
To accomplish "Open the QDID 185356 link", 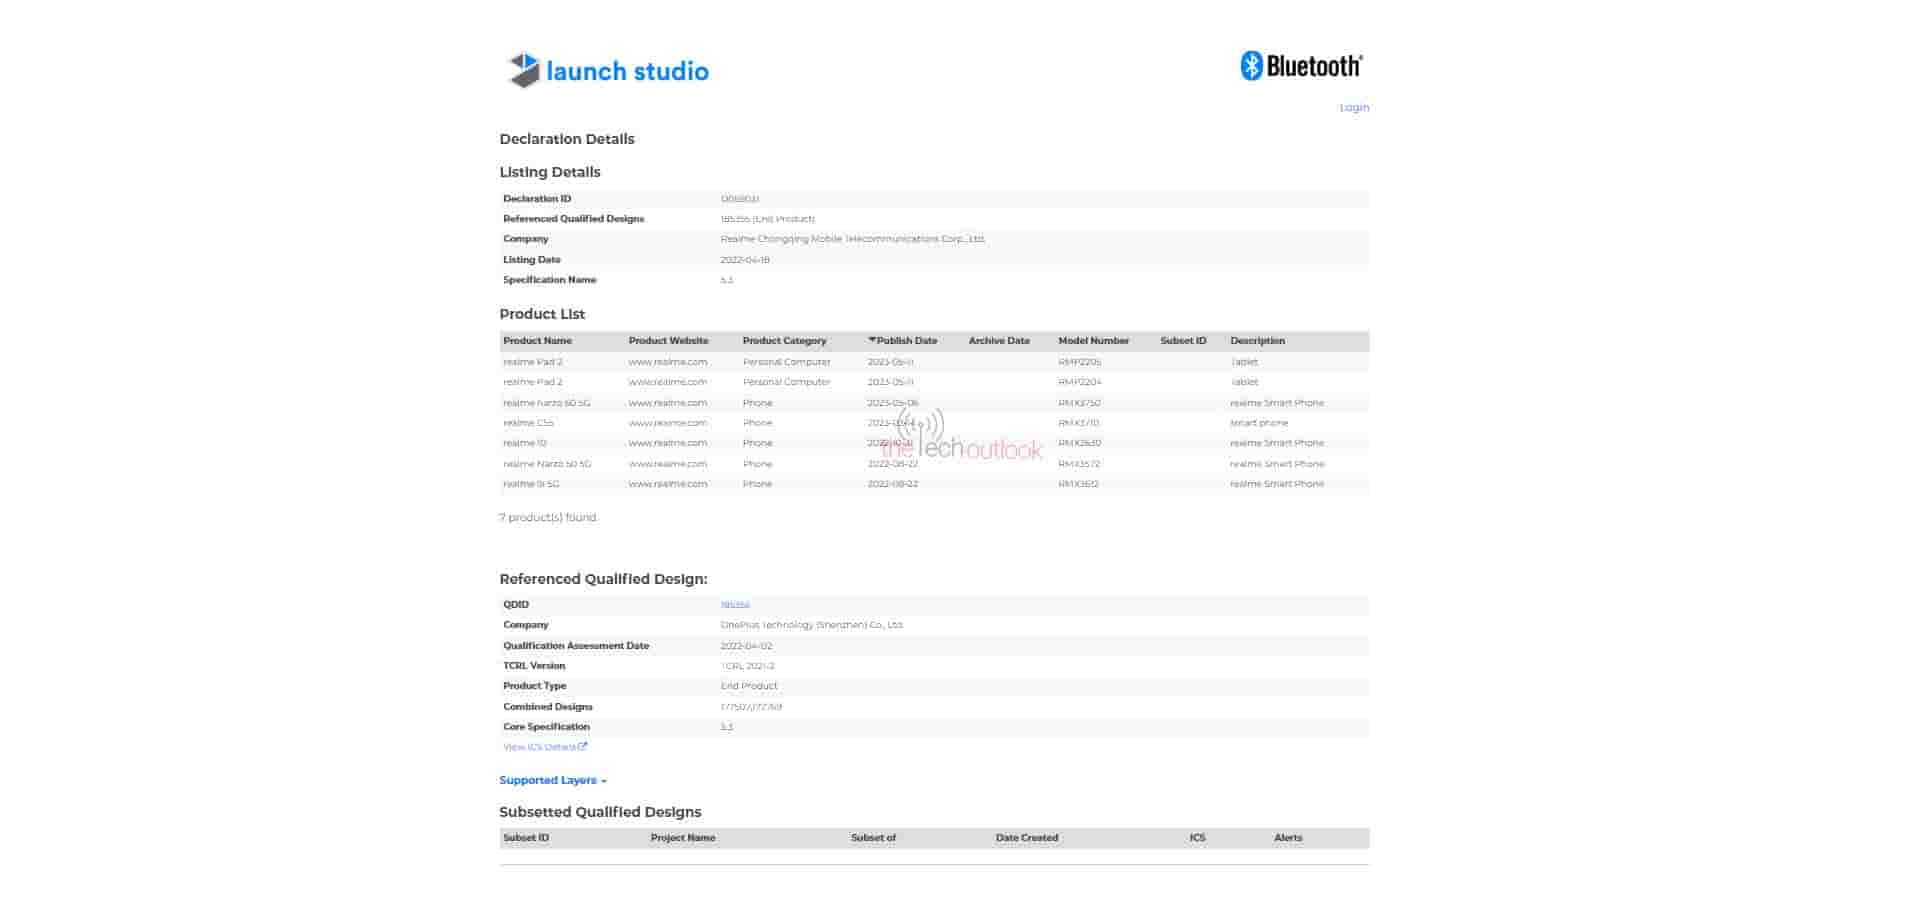I will click(x=736, y=604).
